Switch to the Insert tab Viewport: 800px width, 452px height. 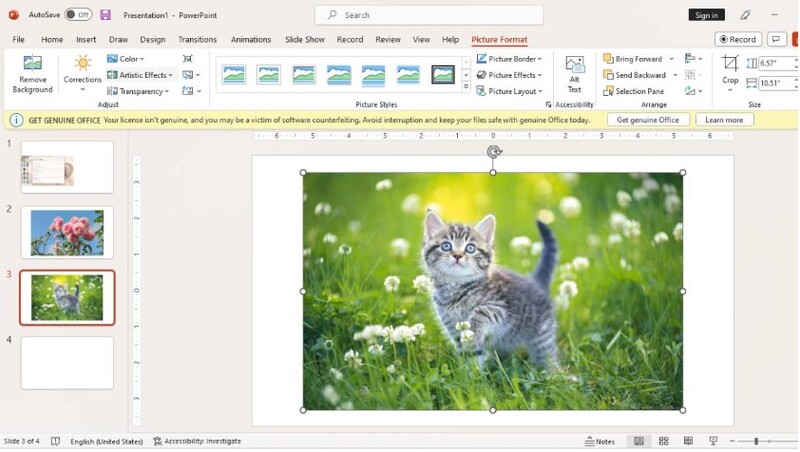(x=86, y=39)
